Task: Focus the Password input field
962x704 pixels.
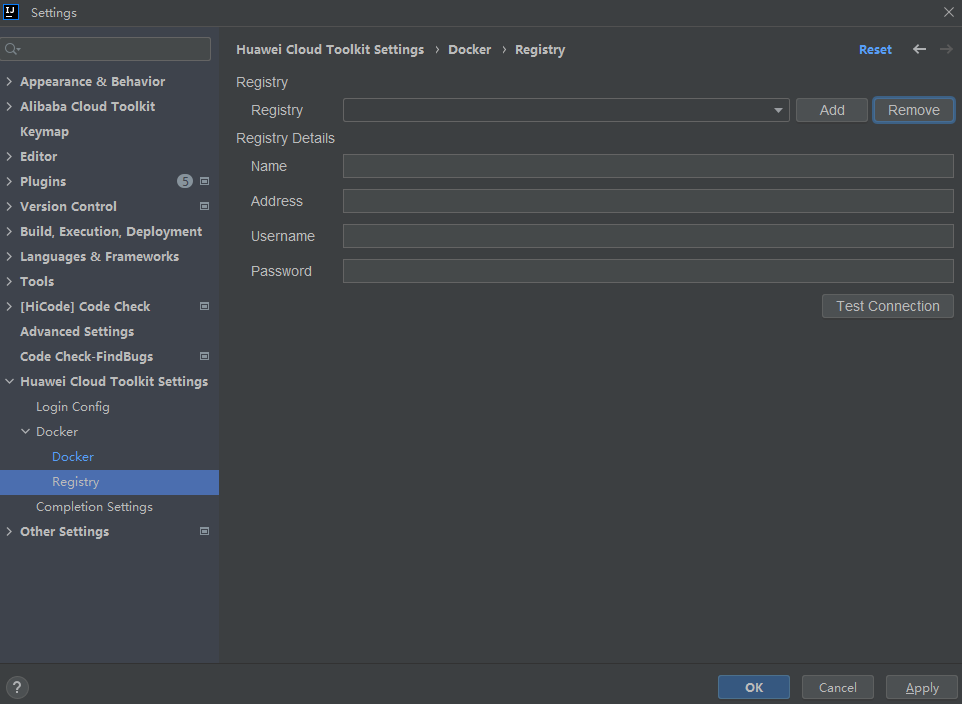Action: [x=648, y=271]
